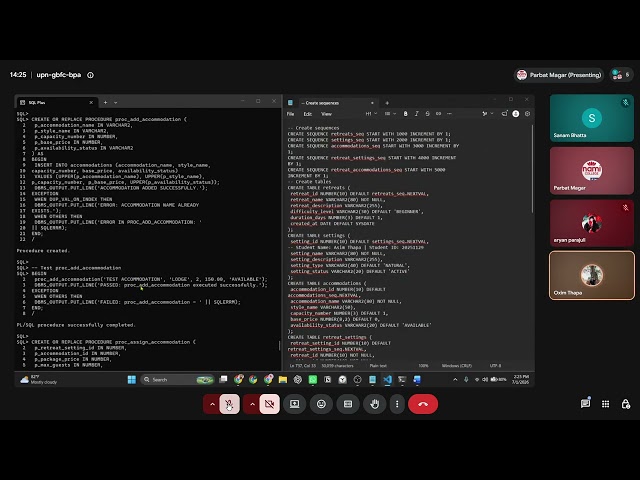This screenshot has width=640, height=480.
Task: Apply strikethrough formatting in Notepad
Action: coord(427,114)
